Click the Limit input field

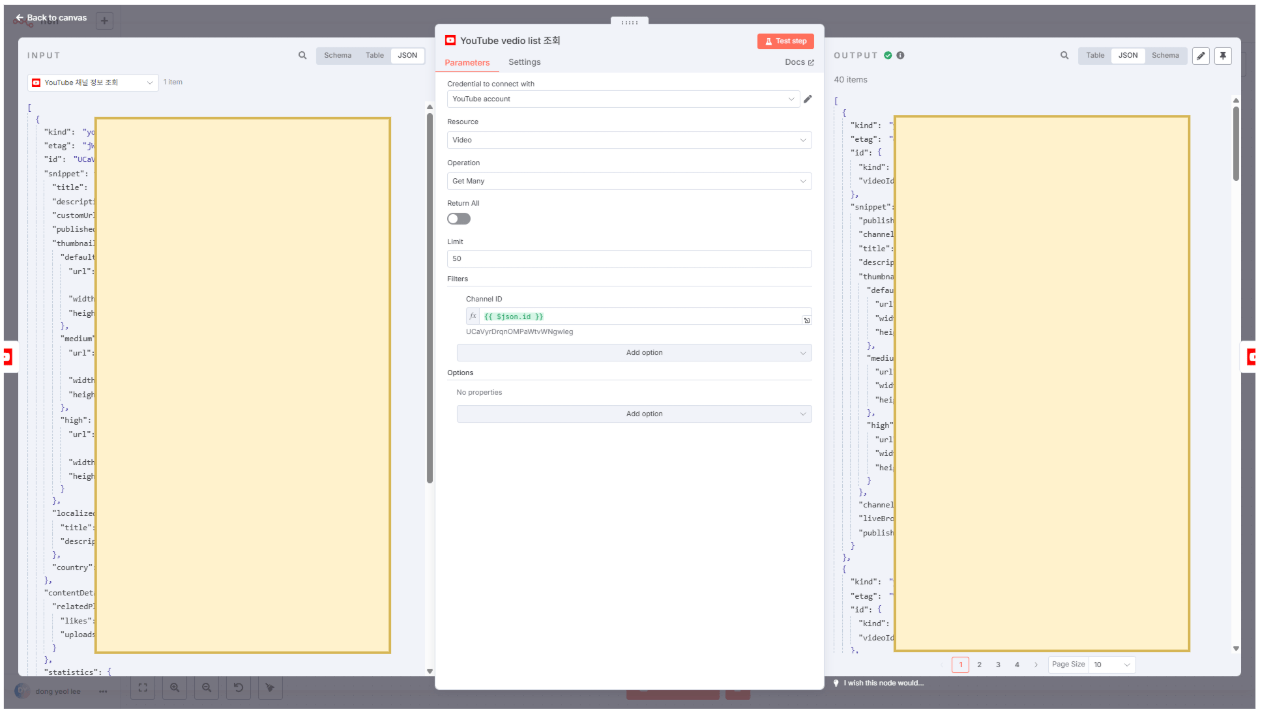coord(629,259)
